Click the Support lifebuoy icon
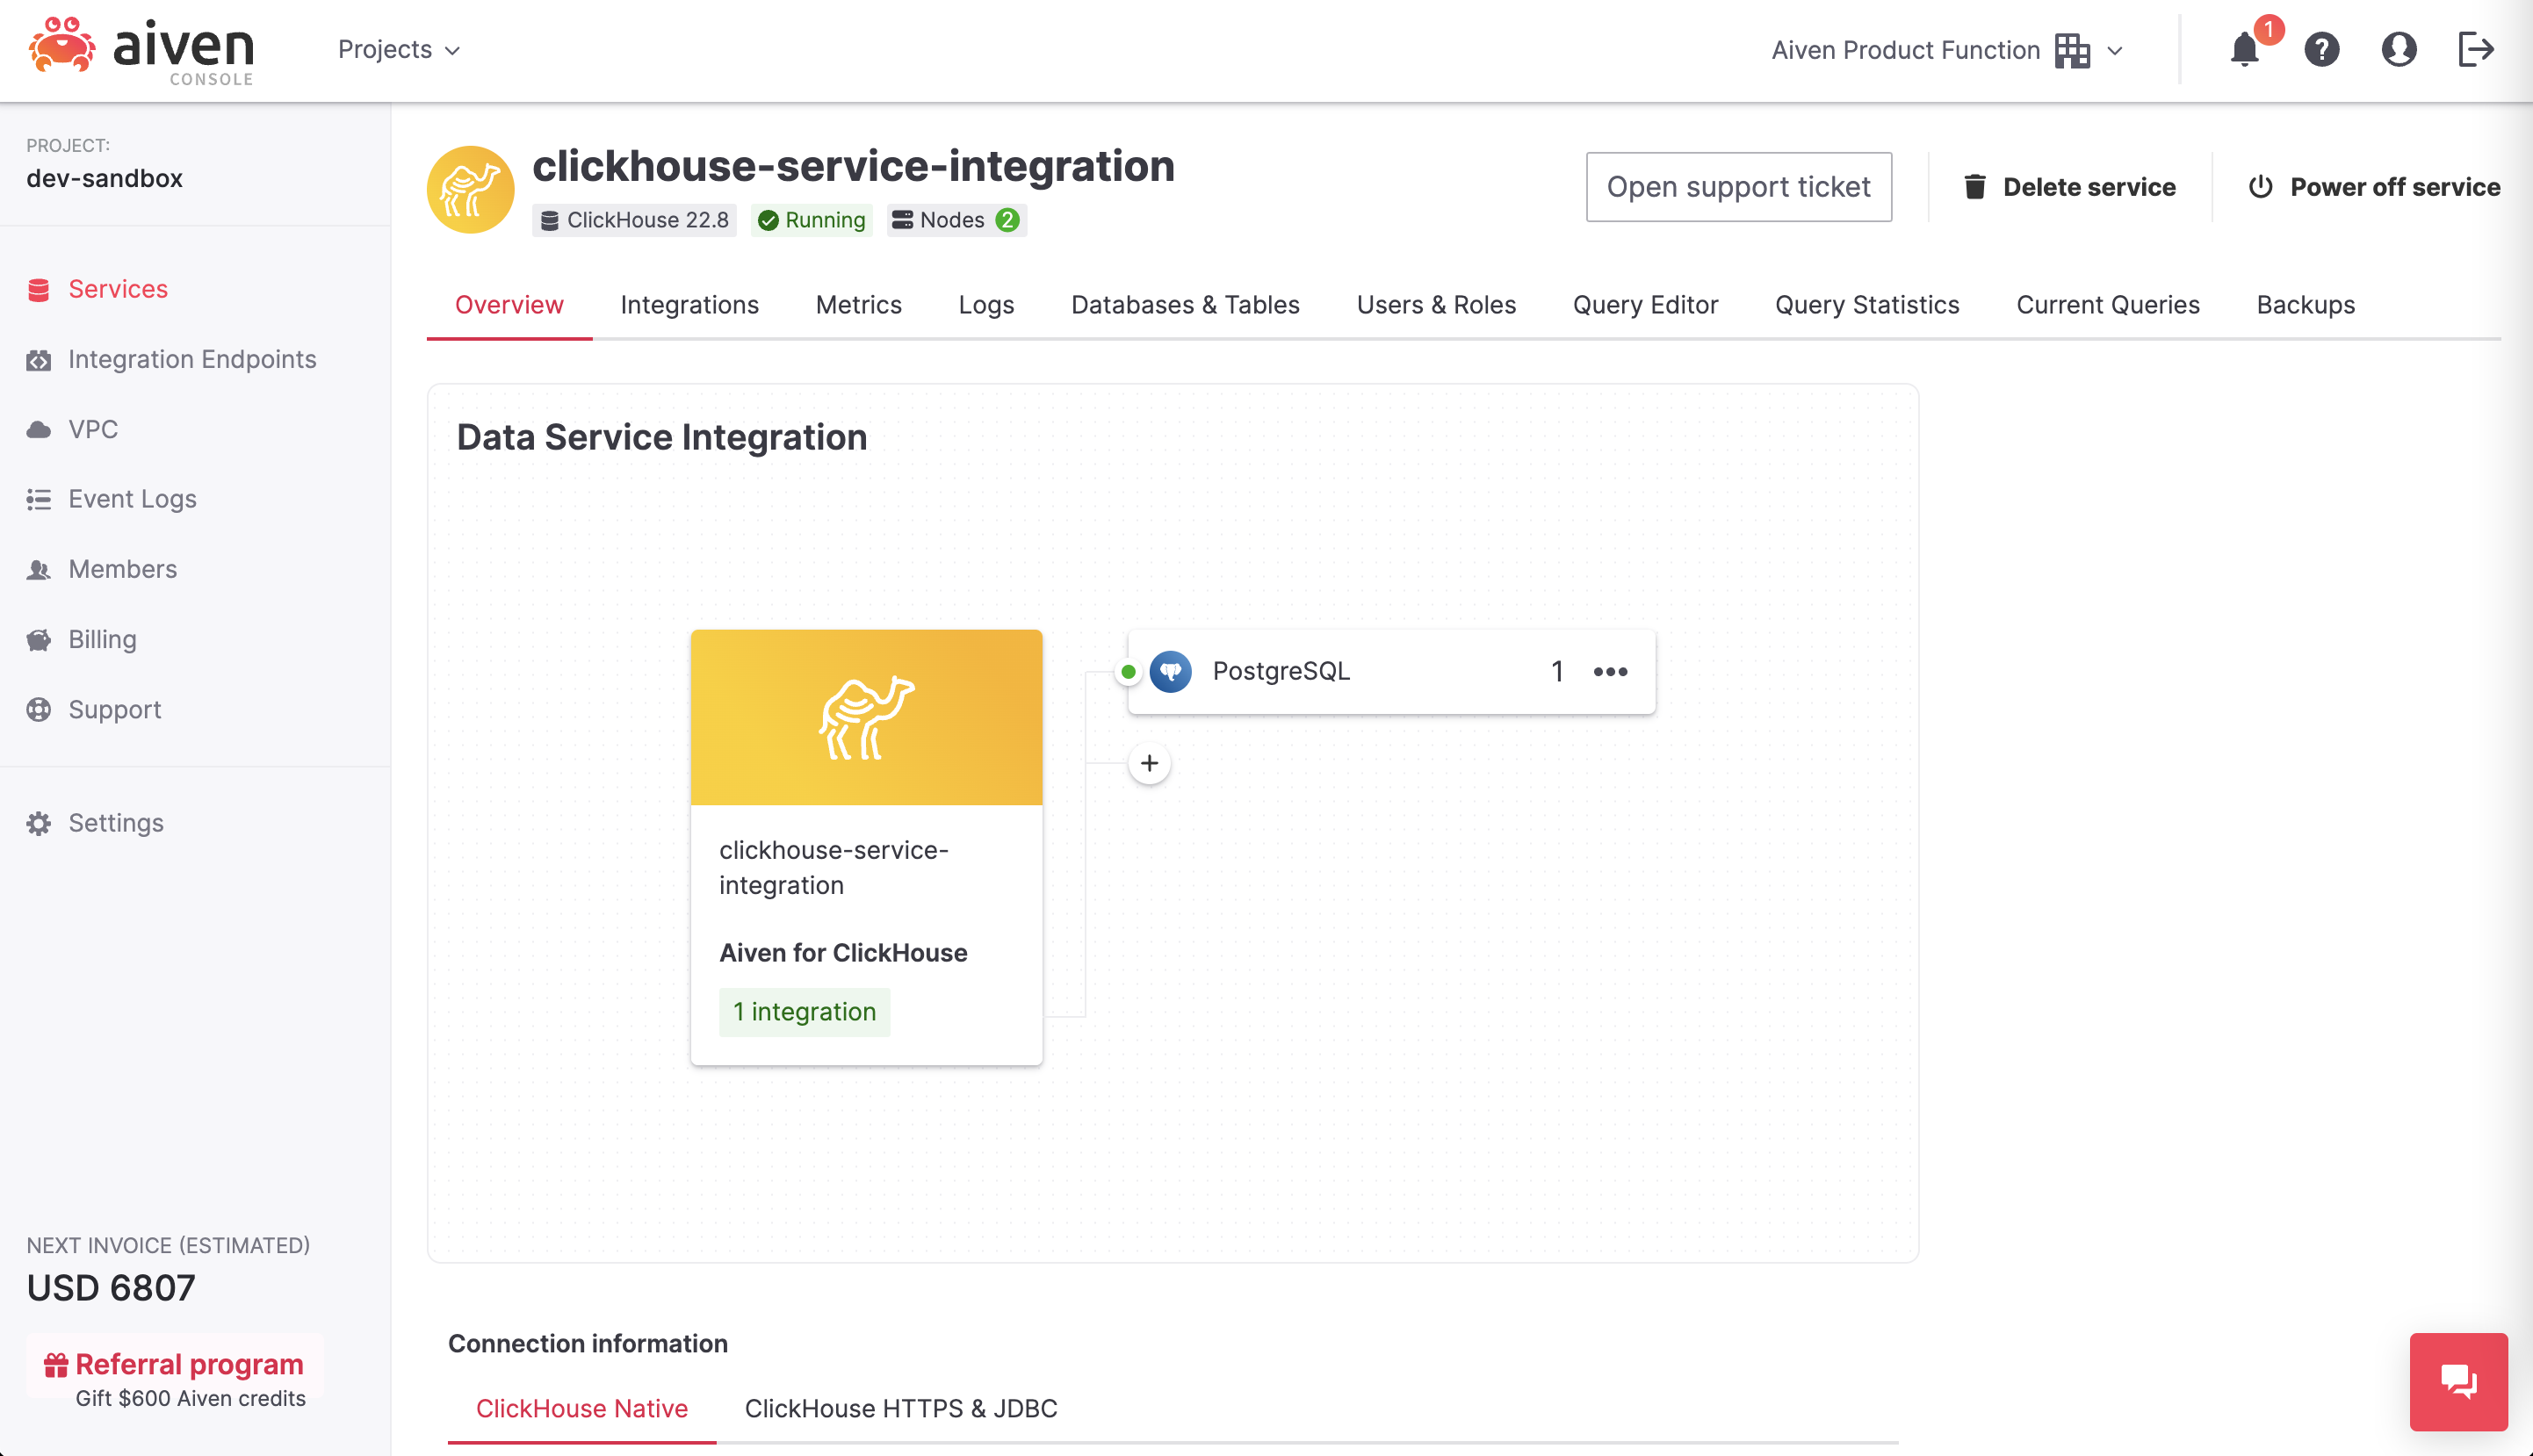 click(39, 710)
